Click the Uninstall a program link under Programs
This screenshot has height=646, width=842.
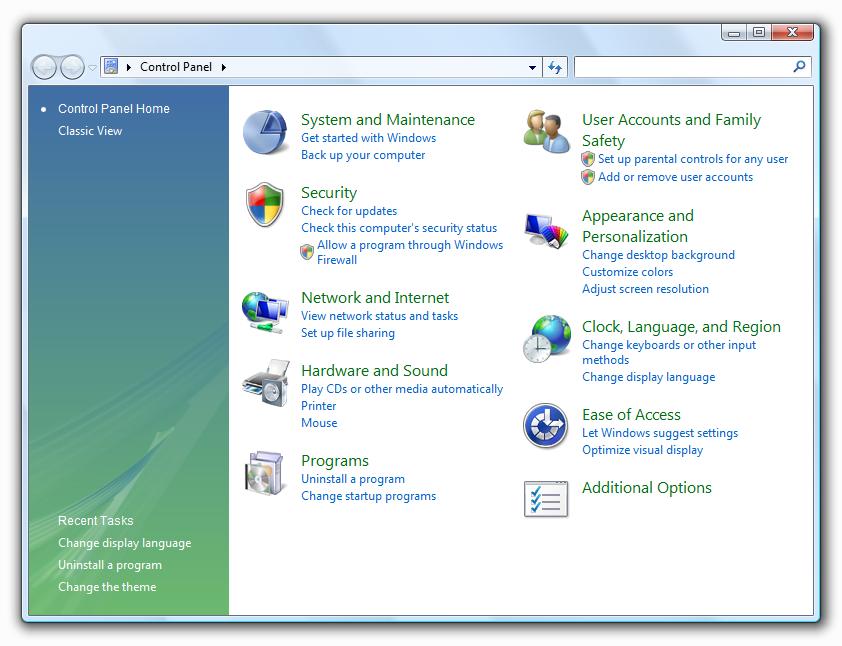click(x=353, y=479)
